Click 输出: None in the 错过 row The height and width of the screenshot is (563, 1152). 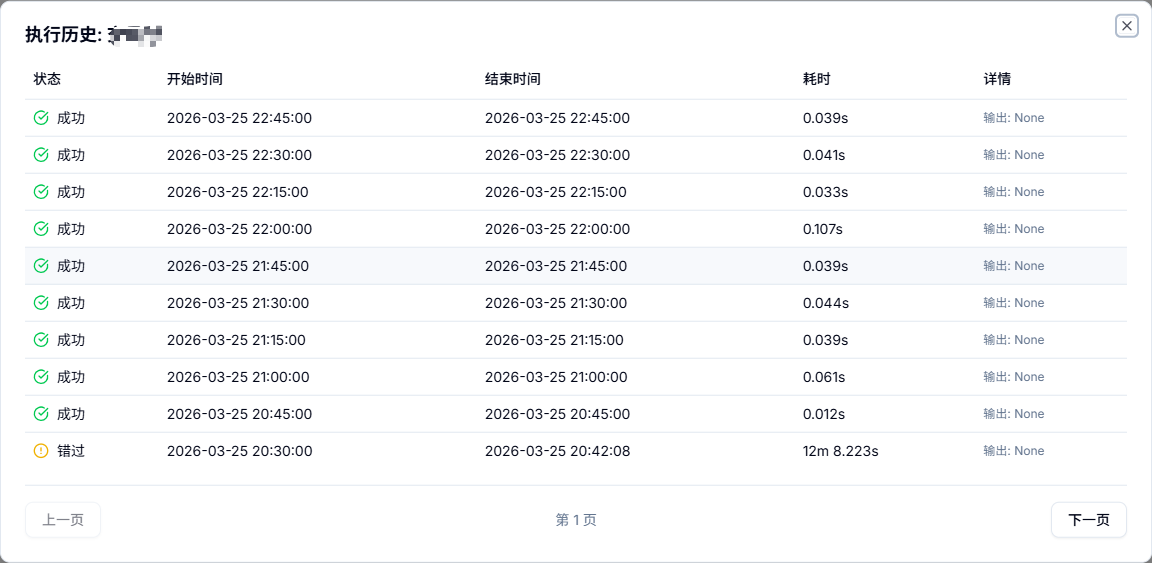(1014, 451)
